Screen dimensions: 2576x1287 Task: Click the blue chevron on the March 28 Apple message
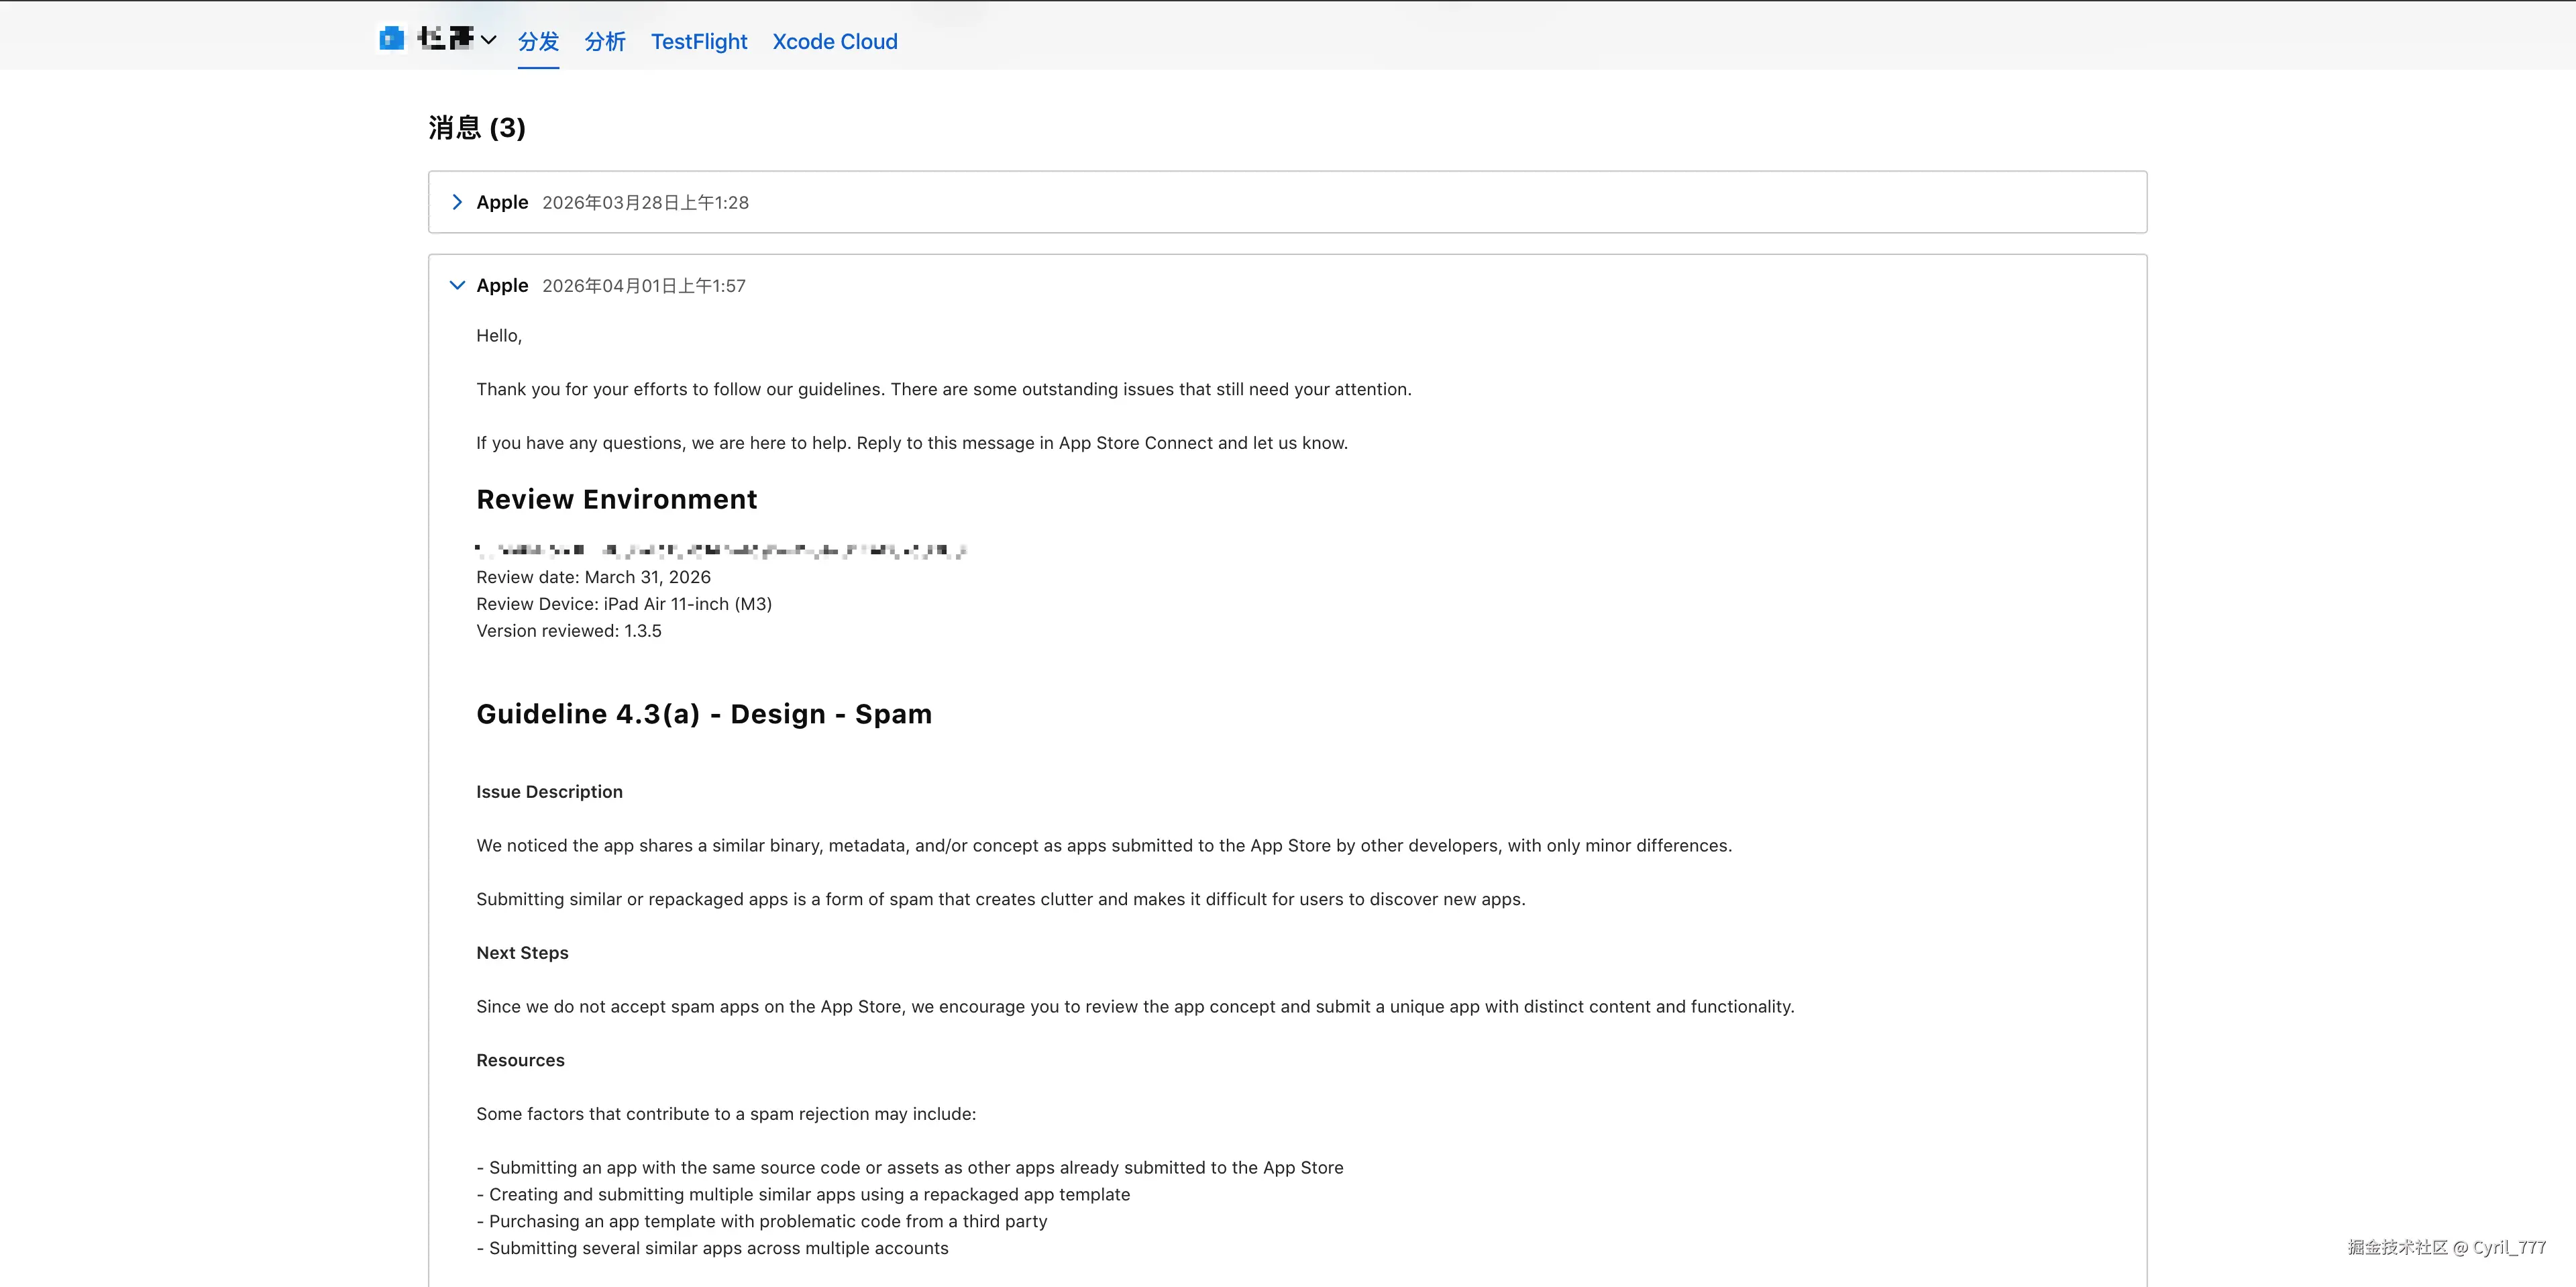point(457,202)
